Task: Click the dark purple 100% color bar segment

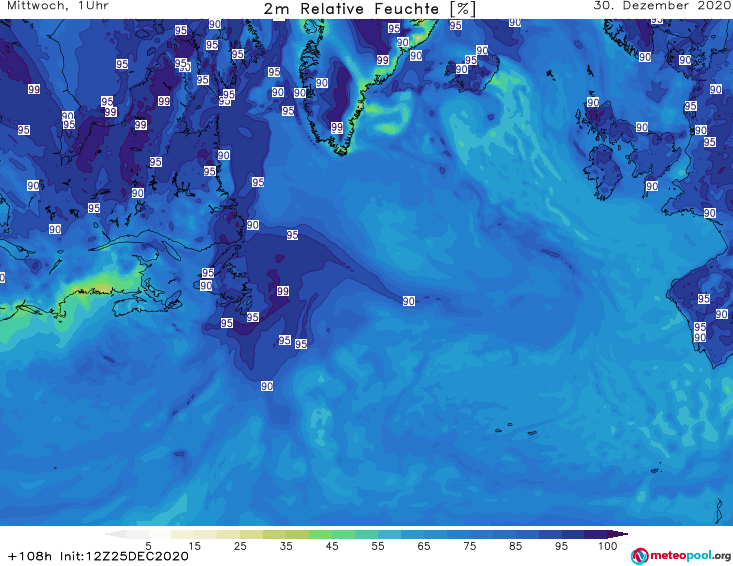Action: coord(596,534)
